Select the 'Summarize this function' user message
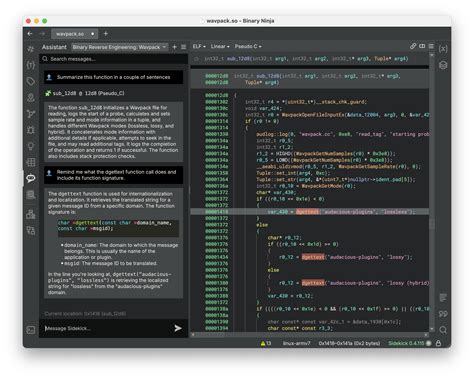Viewport: 474px width, 378px height. [114, 77]
